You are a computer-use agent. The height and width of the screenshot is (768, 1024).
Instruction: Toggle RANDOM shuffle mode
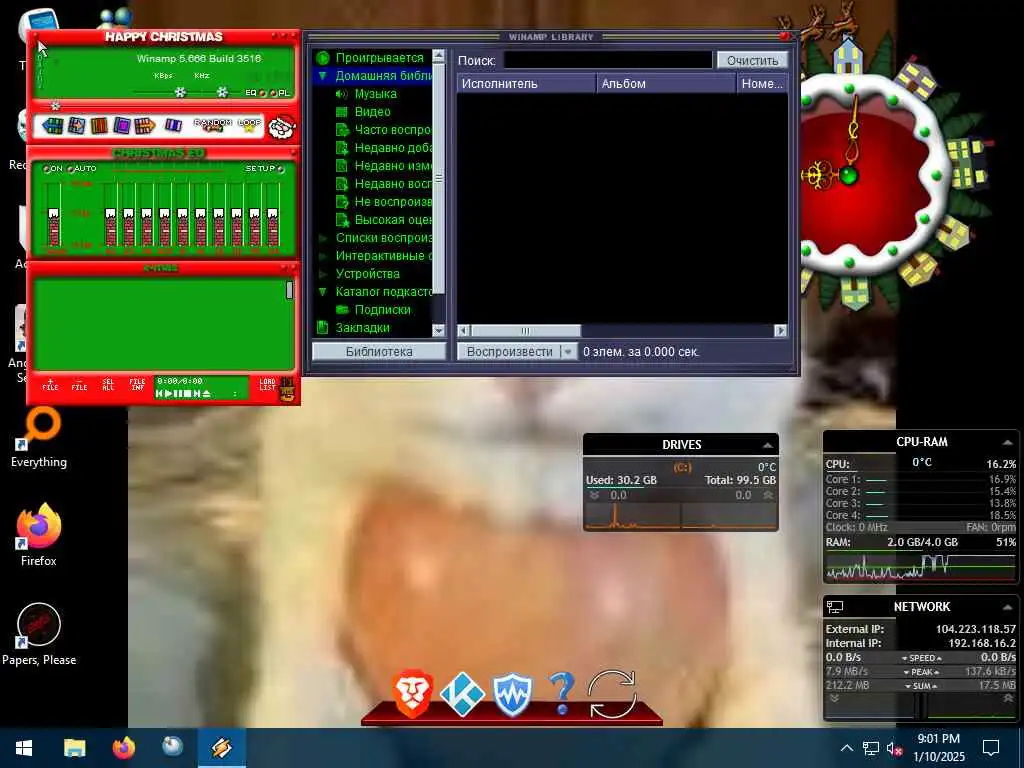click(212, 125)
